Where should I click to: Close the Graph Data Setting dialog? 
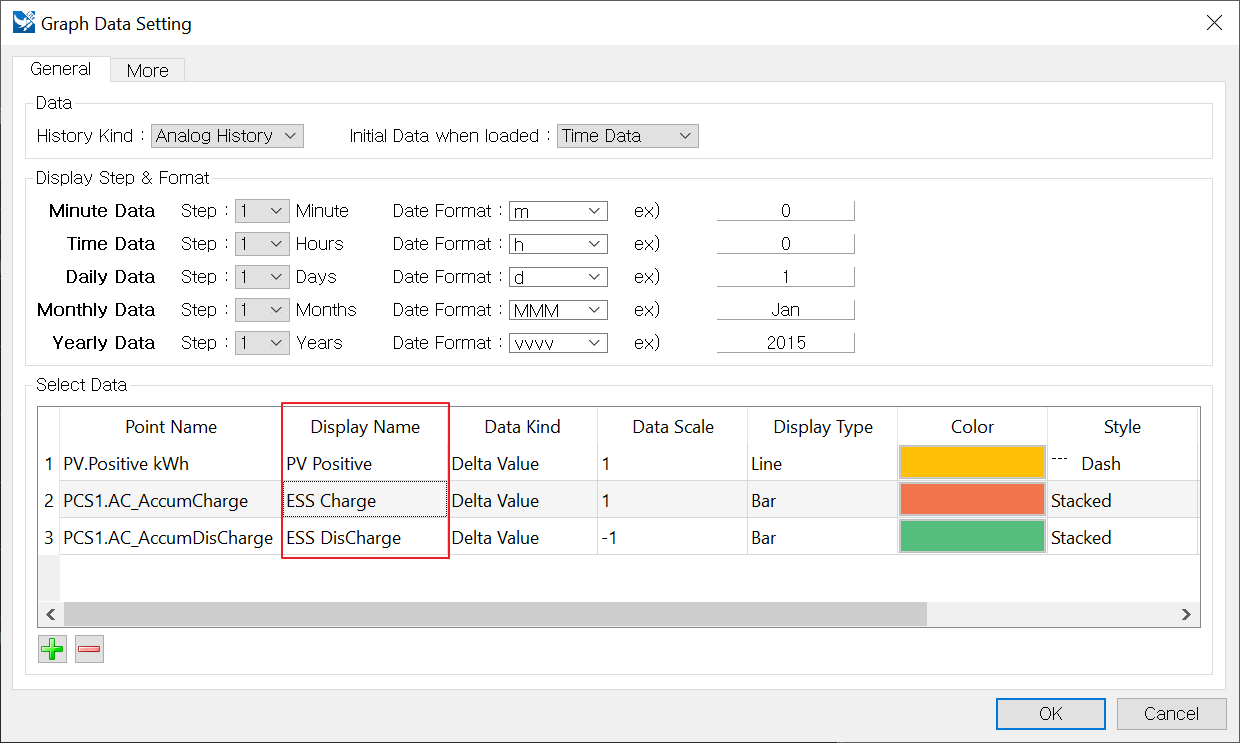coord(1214,23)
